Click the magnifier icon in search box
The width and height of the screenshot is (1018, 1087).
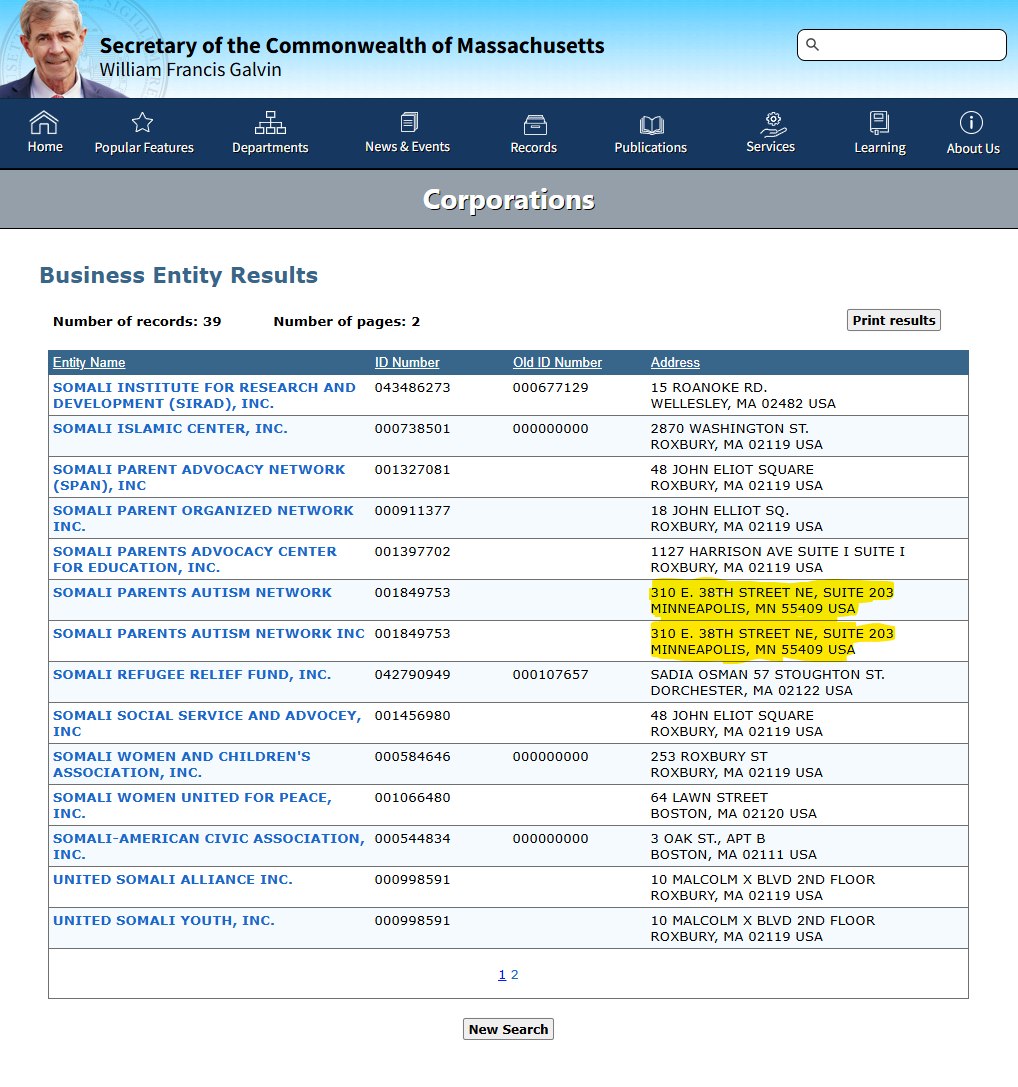tap(813, 45)
